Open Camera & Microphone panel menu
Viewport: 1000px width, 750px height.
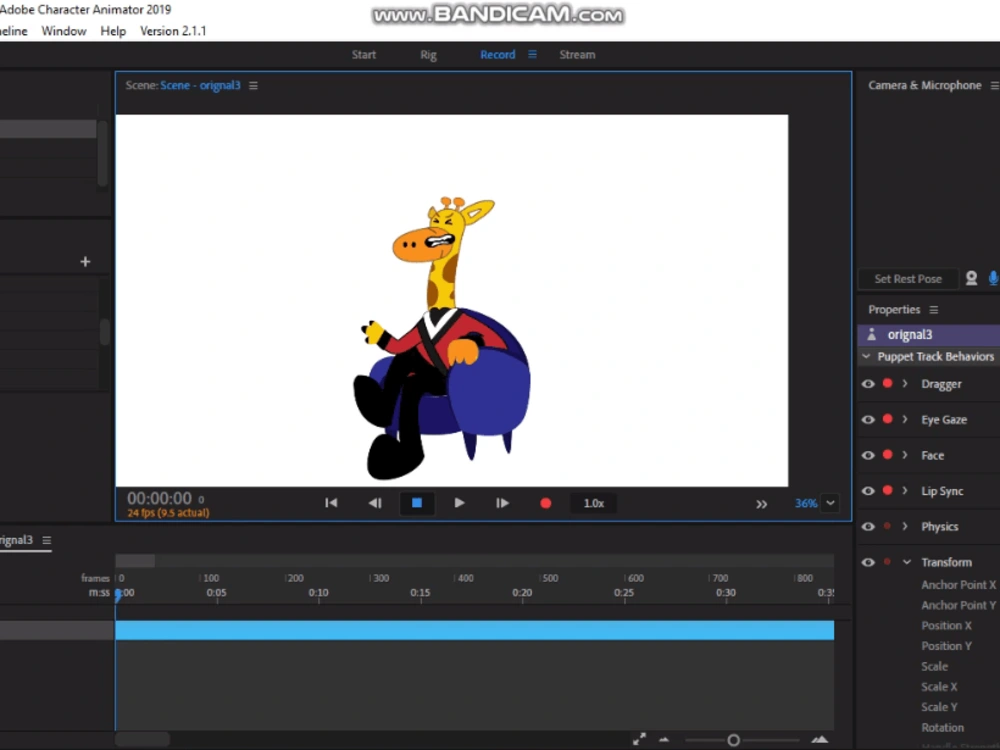[x=994, y=85]
